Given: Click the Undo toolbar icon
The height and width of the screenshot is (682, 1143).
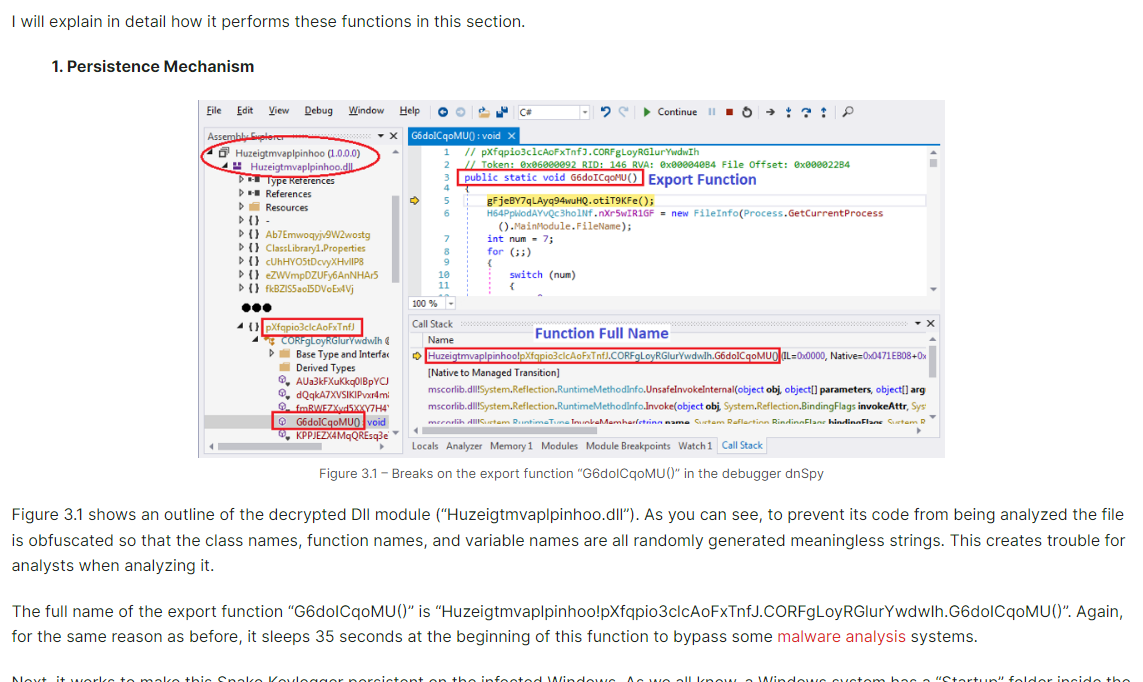Looking at the screenshot, I should coord(605,112).
